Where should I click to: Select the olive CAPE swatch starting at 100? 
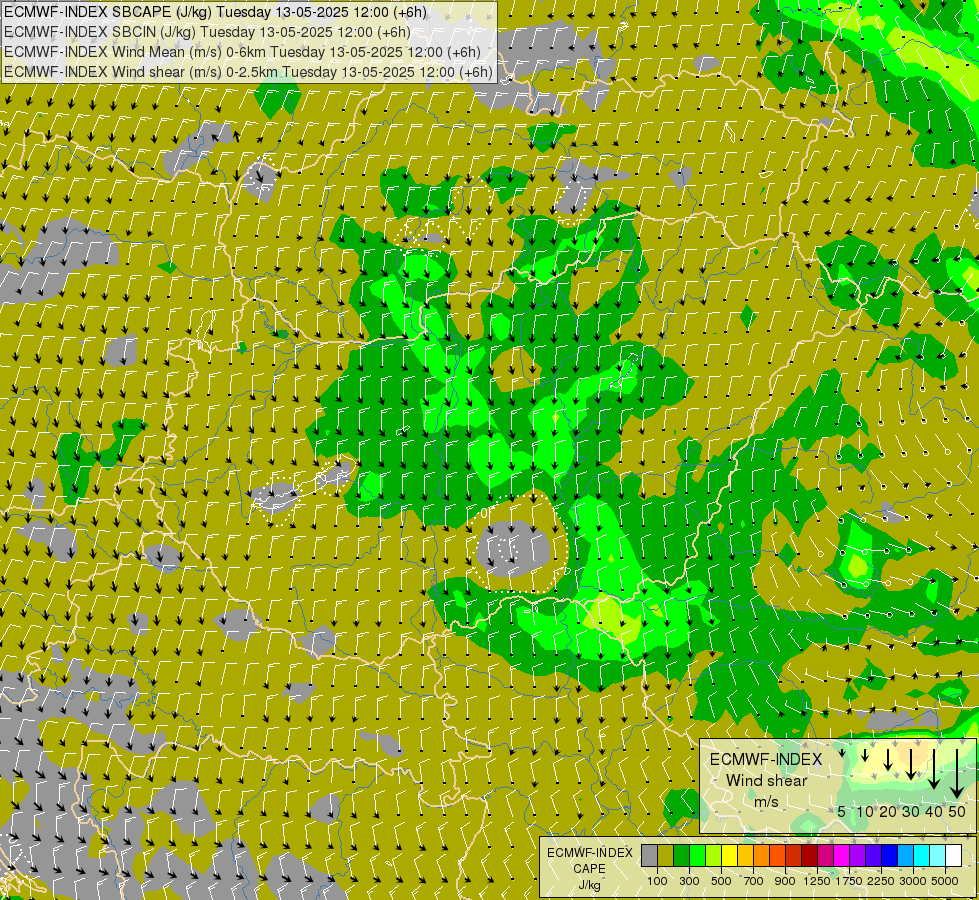coord(666,856)
